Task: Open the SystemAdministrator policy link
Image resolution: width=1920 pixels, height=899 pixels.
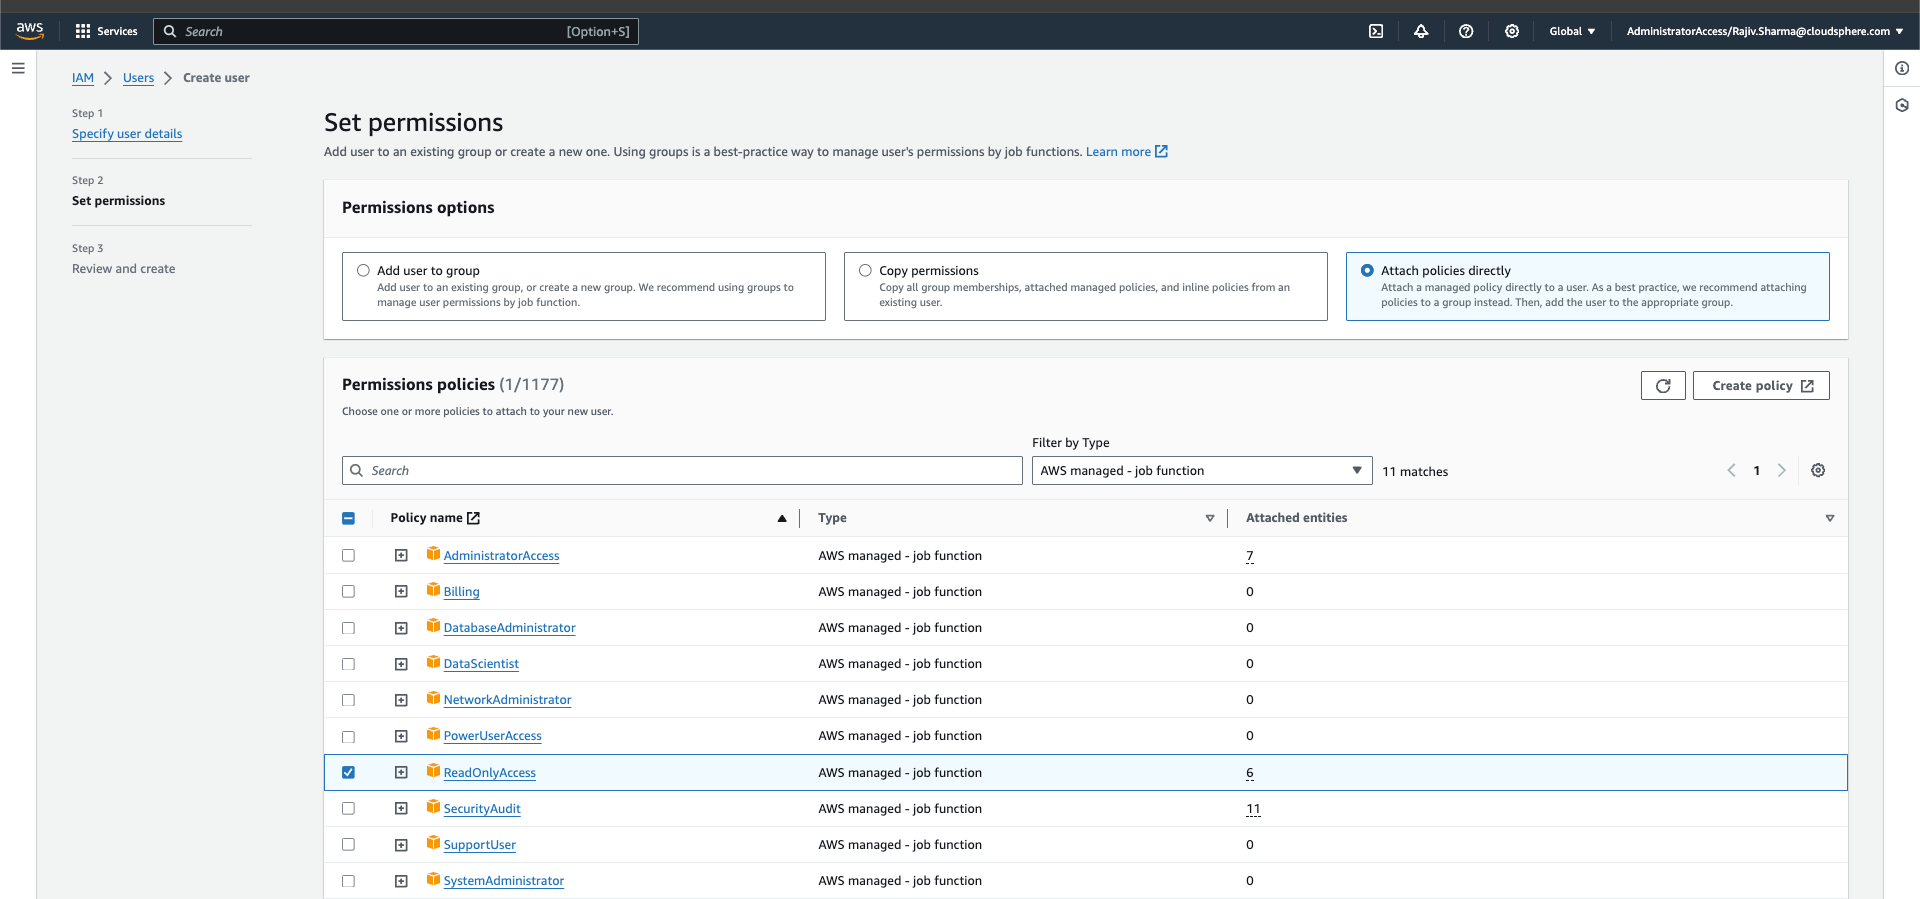Action: [x=504, y=881]
